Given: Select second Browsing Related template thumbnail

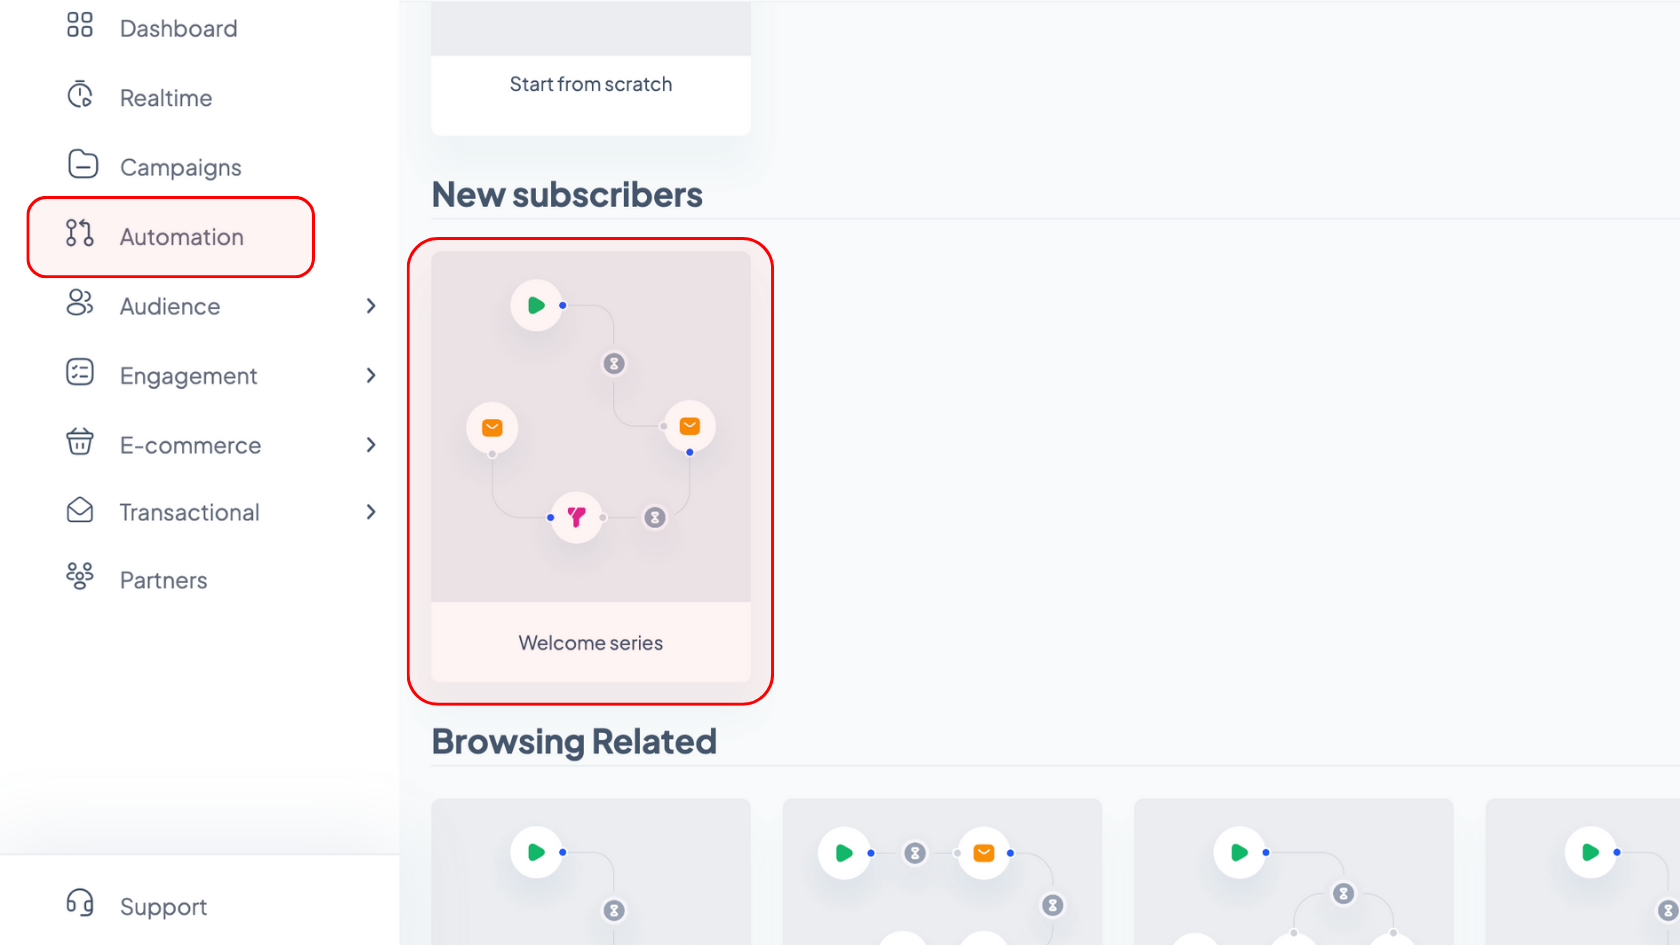Looking at the screenshot, I should tap(942, 871).
